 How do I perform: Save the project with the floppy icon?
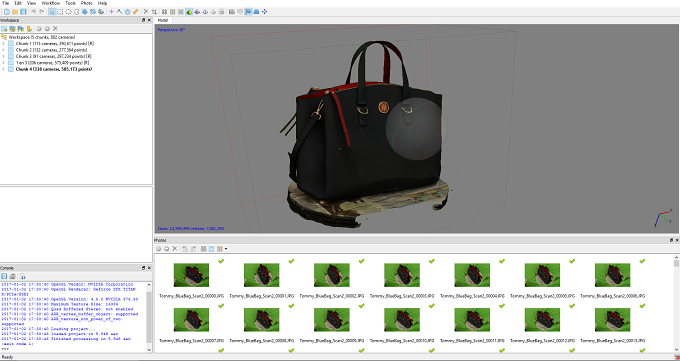point(23,12)
